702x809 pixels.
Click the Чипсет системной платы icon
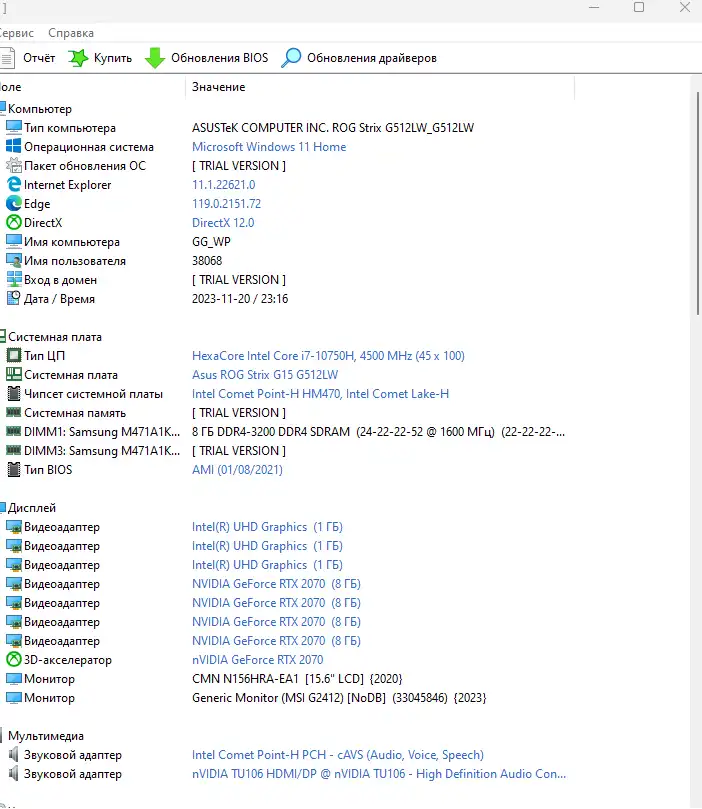(13, 394)
